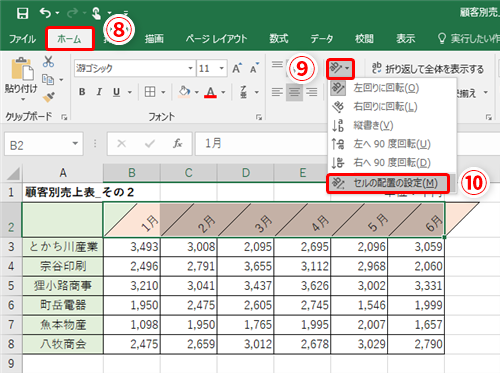Click the Increase Font Size icon
The image size is (500, 373).
(237, 68)
